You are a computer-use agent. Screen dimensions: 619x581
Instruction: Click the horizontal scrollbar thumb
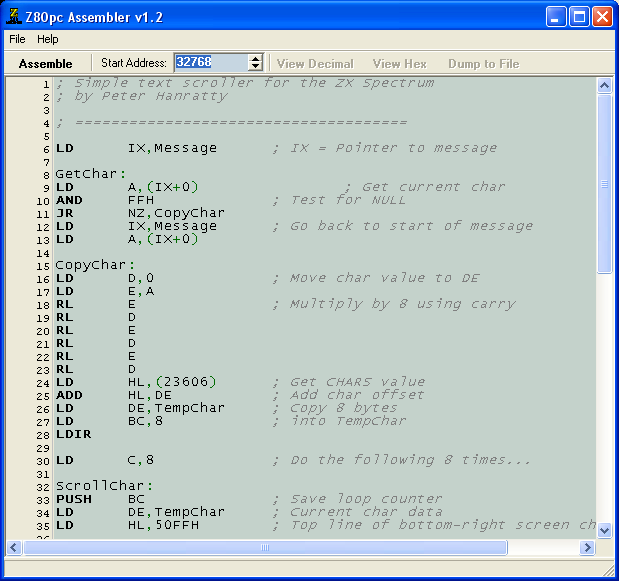(264, 548)
